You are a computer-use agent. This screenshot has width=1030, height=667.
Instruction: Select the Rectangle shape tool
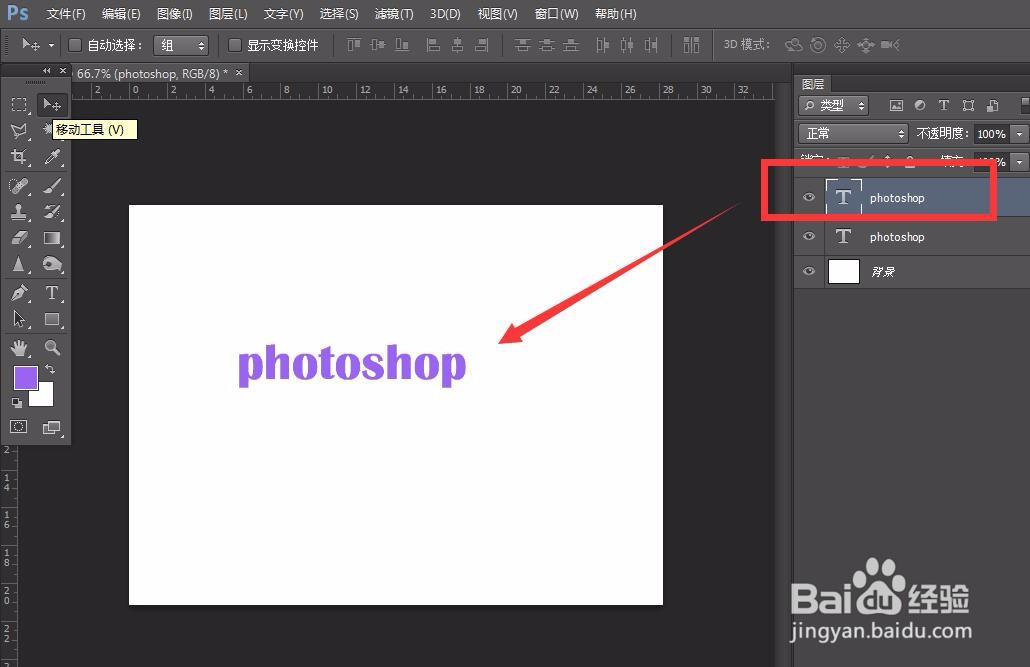(52, 319)
